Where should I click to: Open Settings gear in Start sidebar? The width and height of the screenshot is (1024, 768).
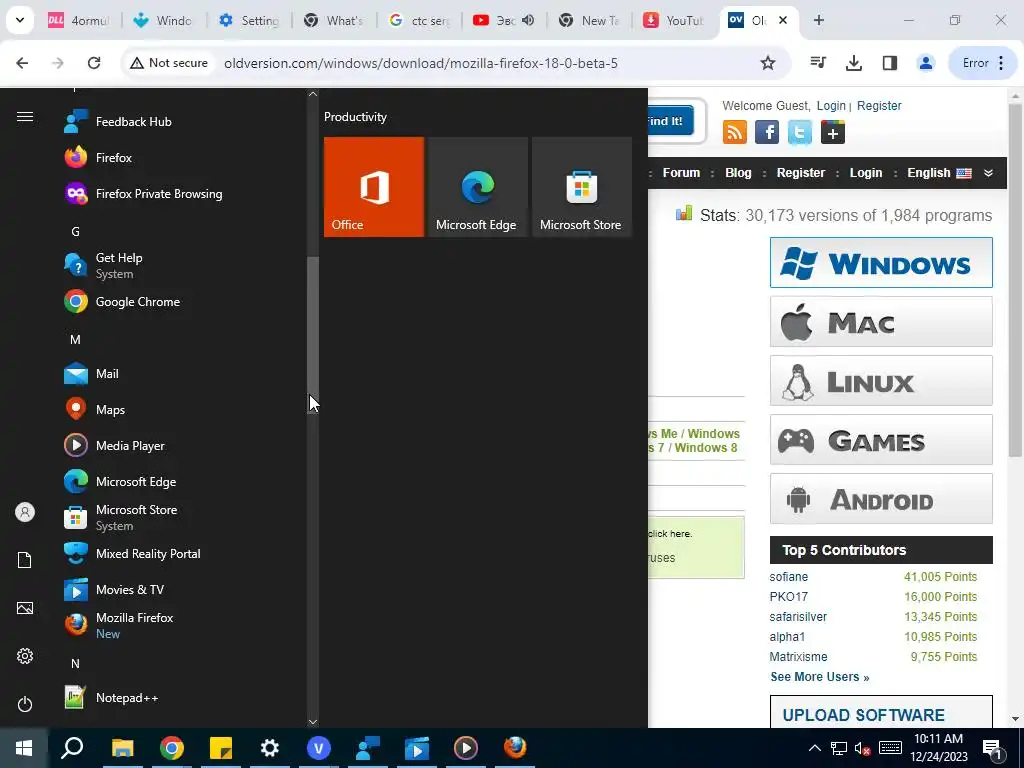point(25,656)
